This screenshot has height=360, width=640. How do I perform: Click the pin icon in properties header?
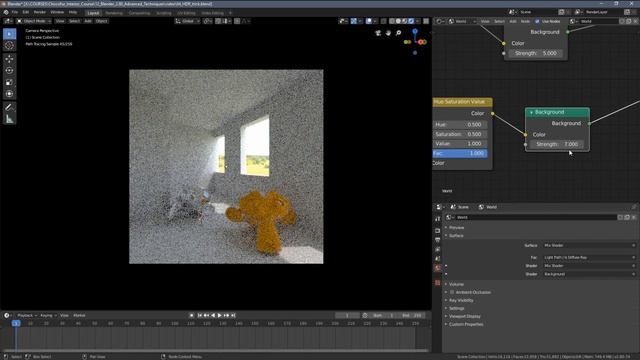(634, 207)
